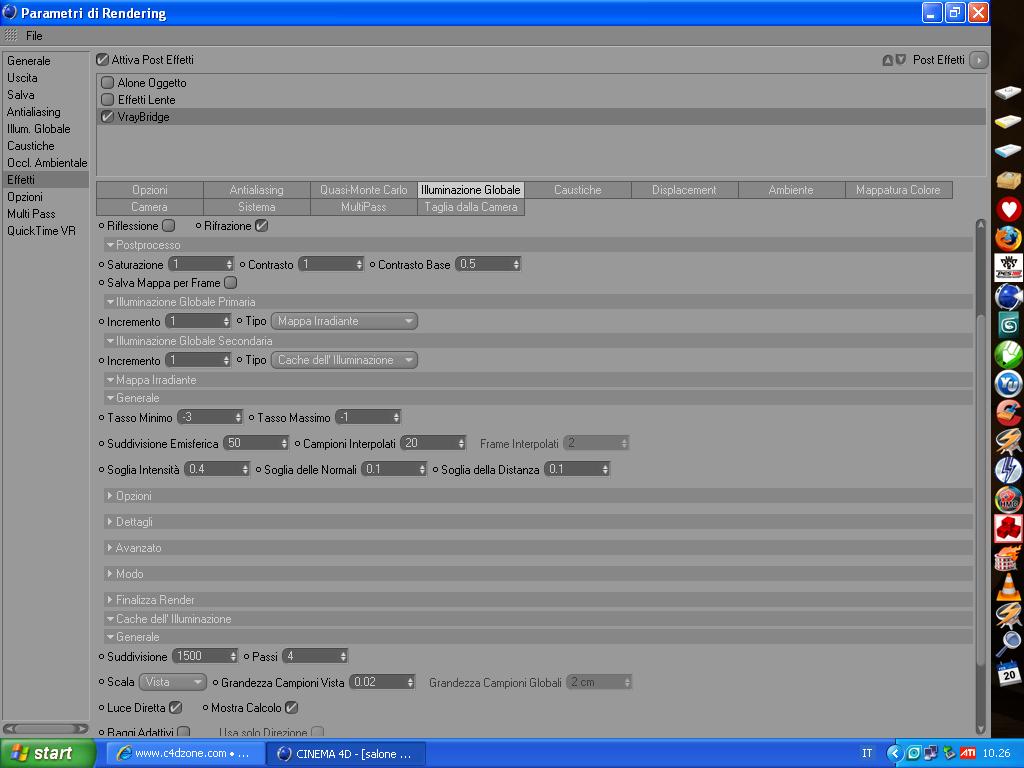Open the Firefox icon in the side dock
The image size is (1024, 768).
coord(1008,238)
